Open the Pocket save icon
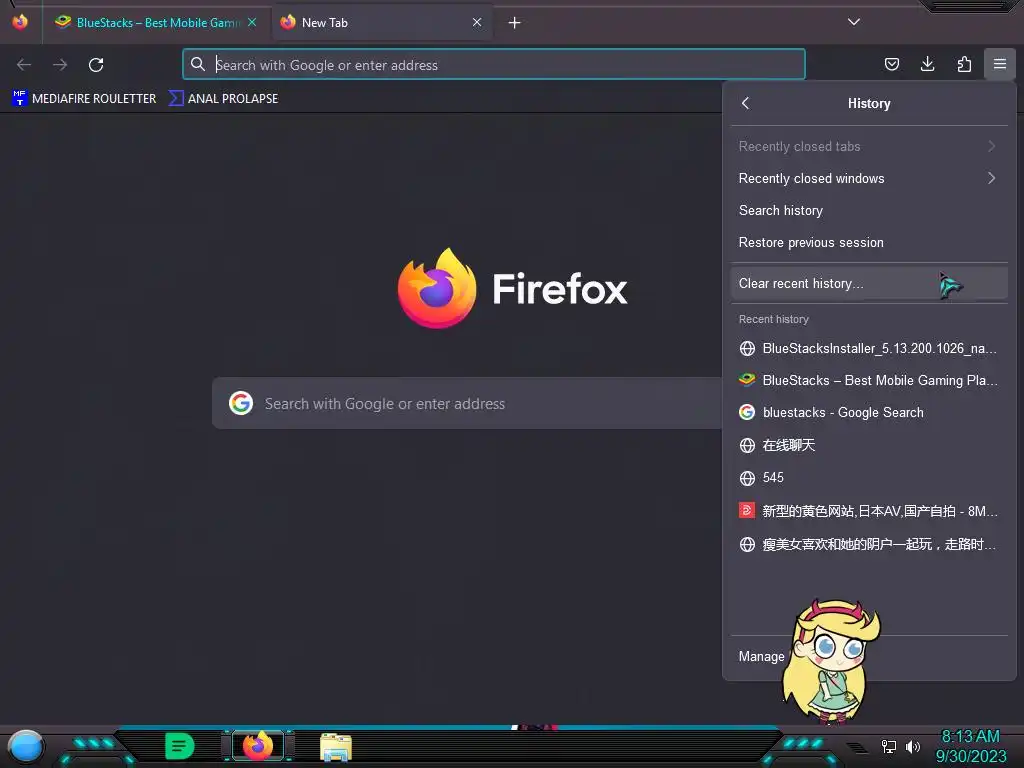Image resolution: width=1024 pixels, height=768 pixels. click(x=891, y=64)
